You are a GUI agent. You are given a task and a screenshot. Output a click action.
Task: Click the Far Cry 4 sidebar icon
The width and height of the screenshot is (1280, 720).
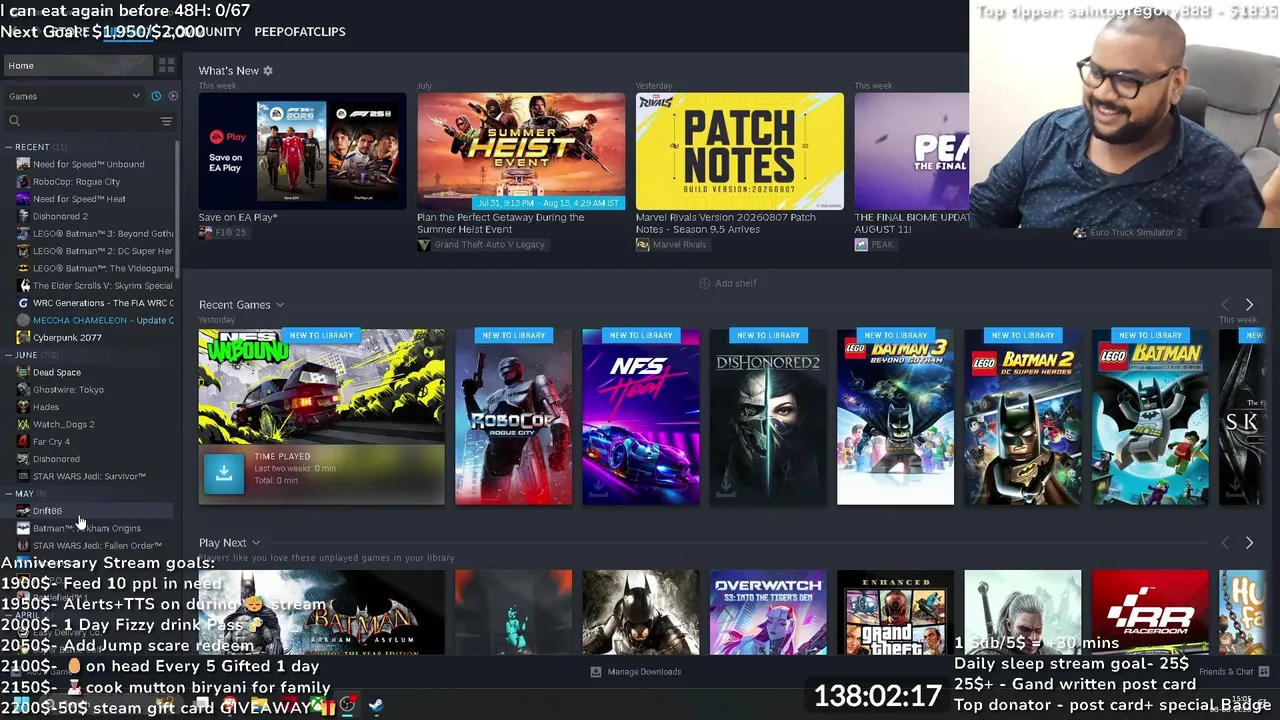pos(23,441)
